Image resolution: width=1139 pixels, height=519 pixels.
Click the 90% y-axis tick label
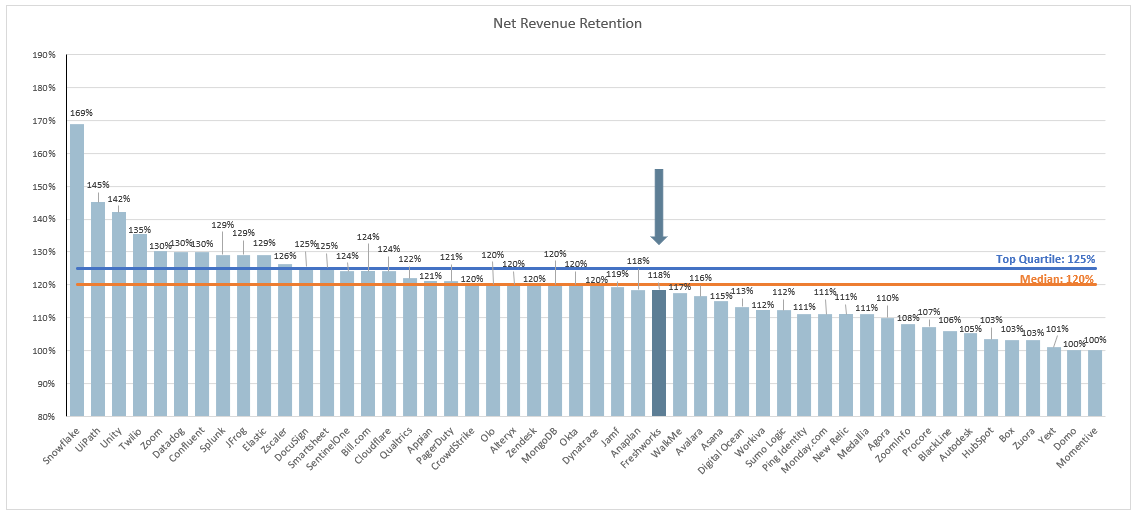coord(48,384)
